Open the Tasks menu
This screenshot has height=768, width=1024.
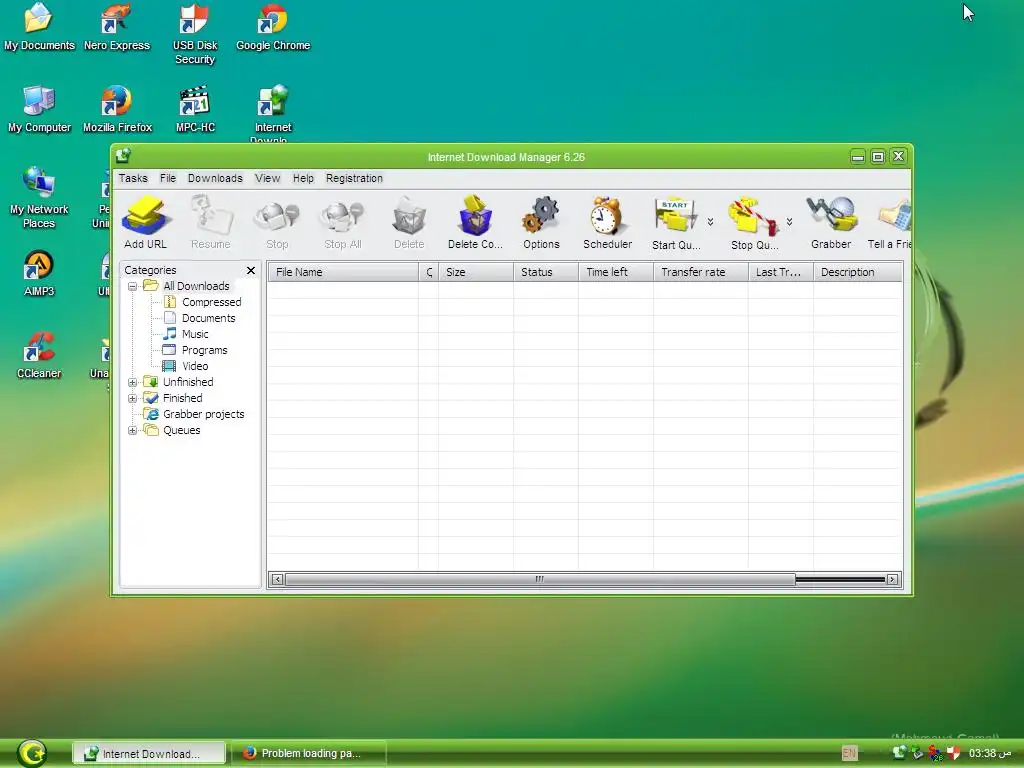[133, 178]
